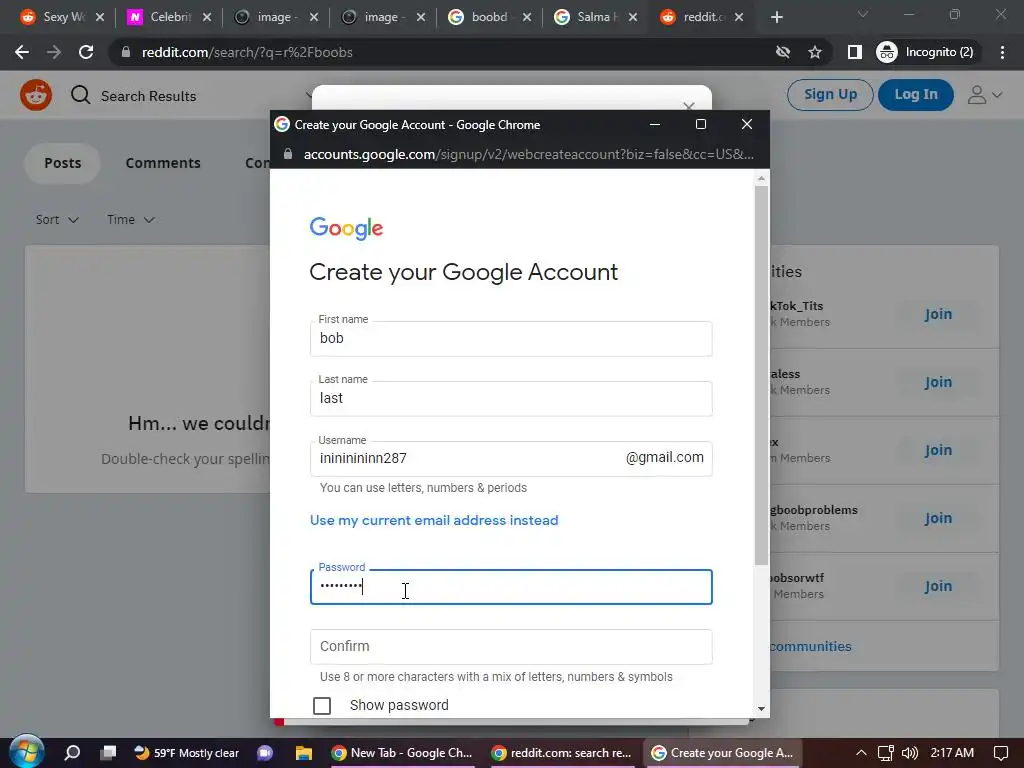Open the Reddit user menu dropdown
Viewport: 1024px width, 768px height.
(985, 95)
